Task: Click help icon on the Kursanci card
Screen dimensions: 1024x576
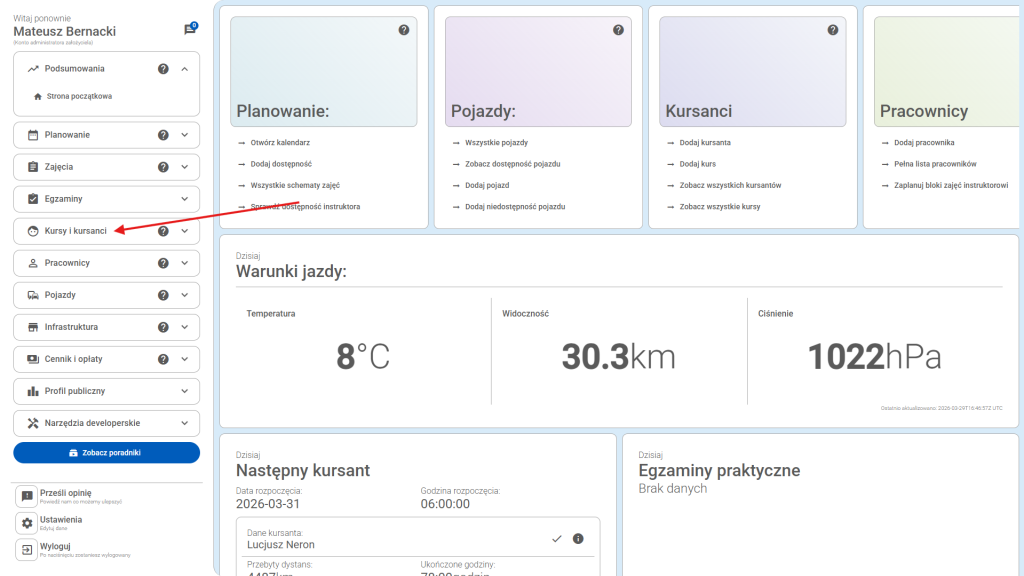Action: (833, 30)
